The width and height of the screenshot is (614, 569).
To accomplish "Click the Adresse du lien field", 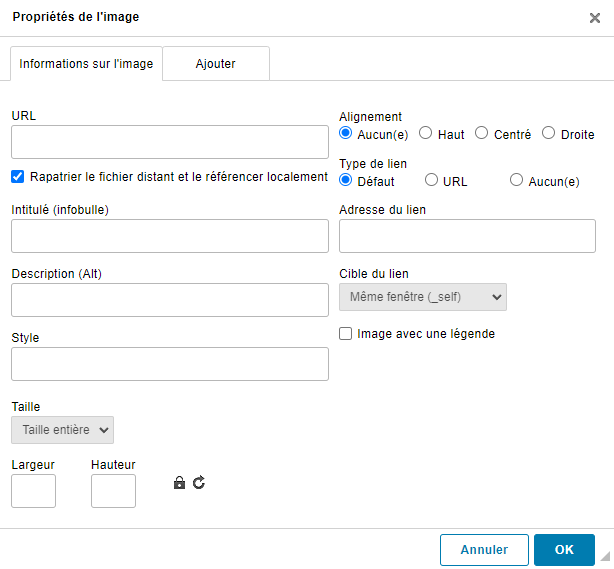I will click(x=467, y=236).
